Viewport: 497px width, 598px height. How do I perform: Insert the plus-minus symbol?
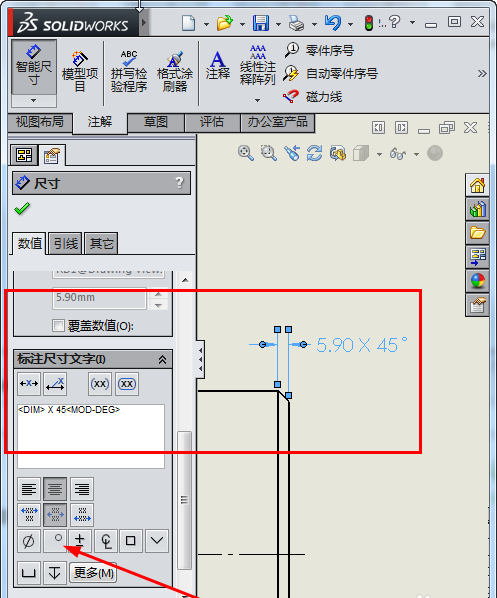tap(80, 540)
